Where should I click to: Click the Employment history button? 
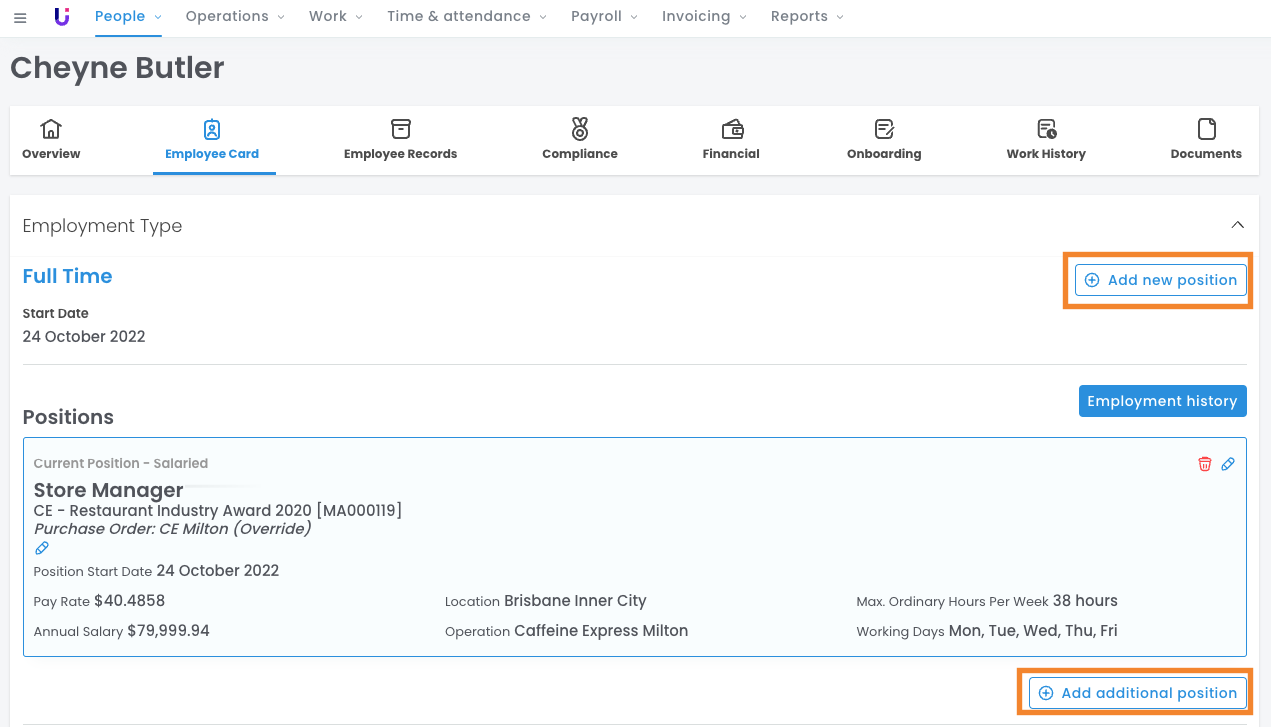pyautogui.click(x=1162, y=401)
